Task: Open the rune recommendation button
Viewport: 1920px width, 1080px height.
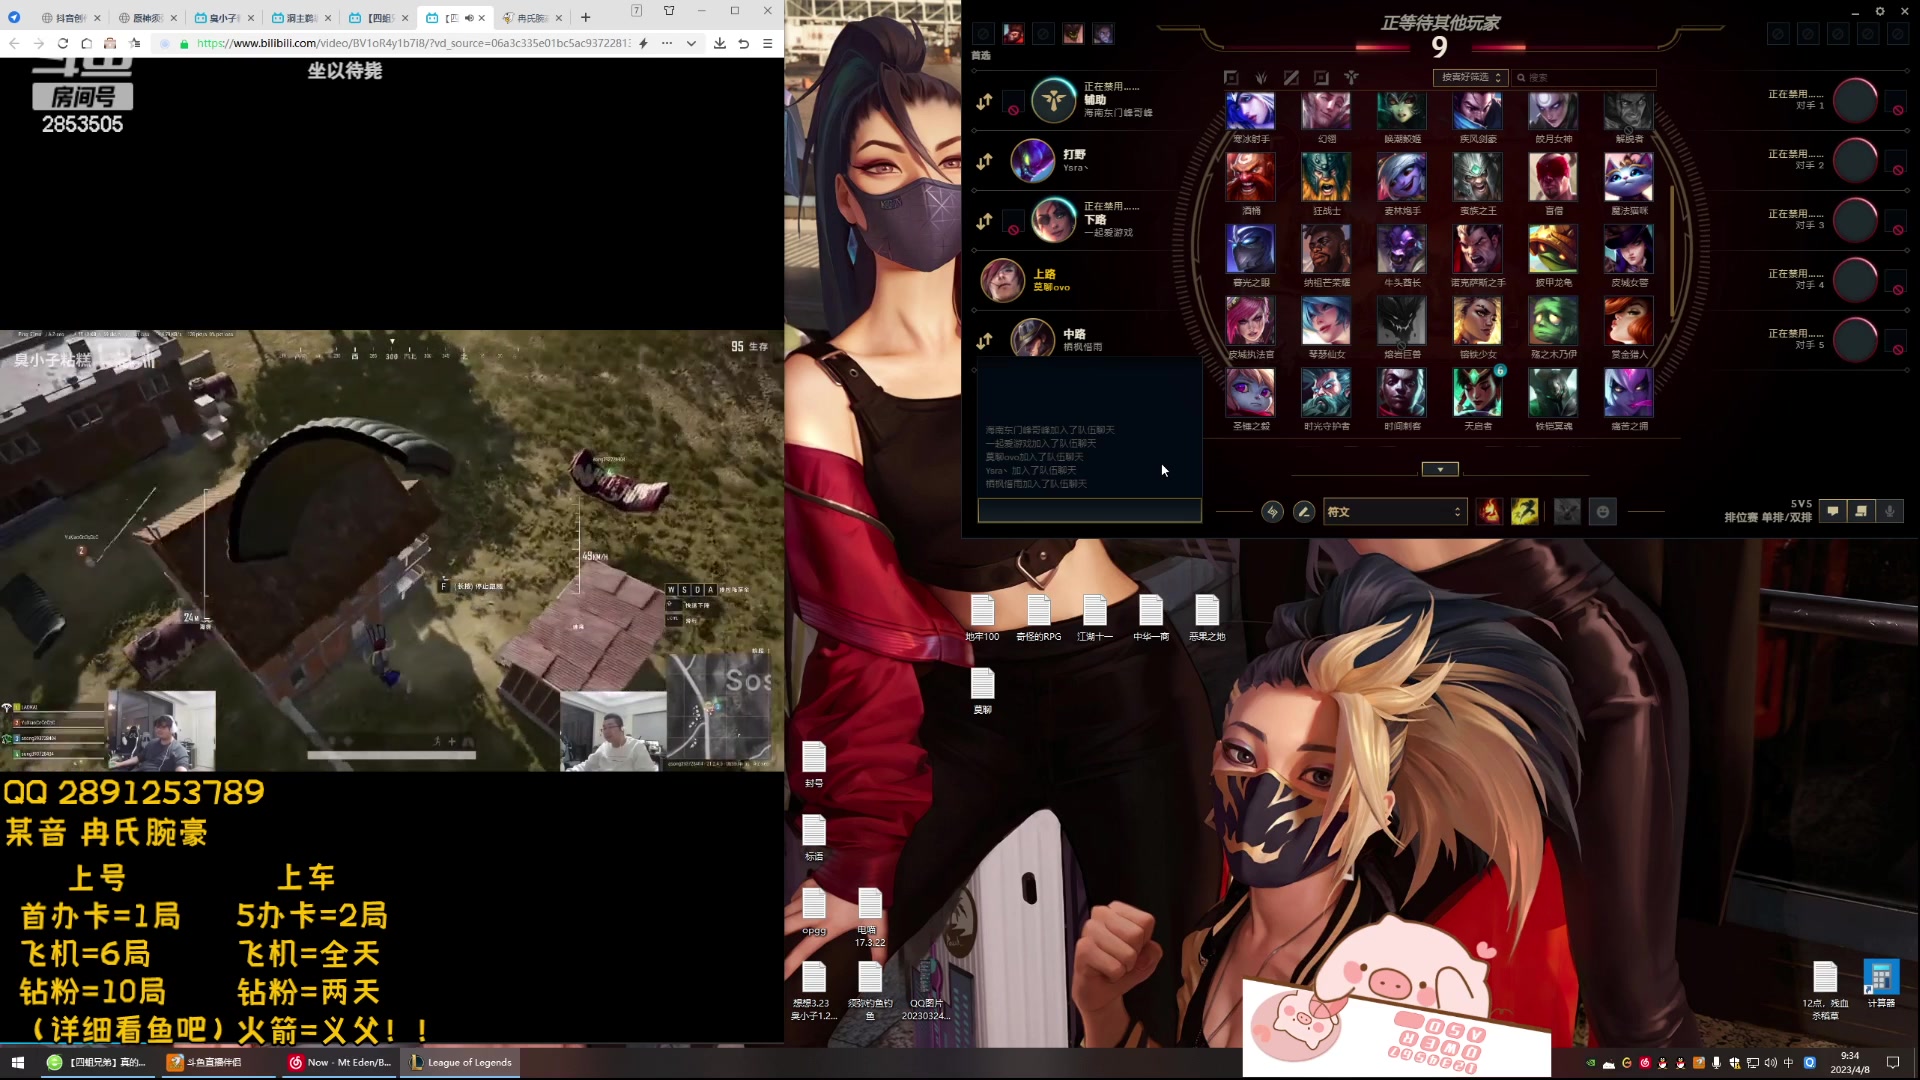Action: point(1272,512)
